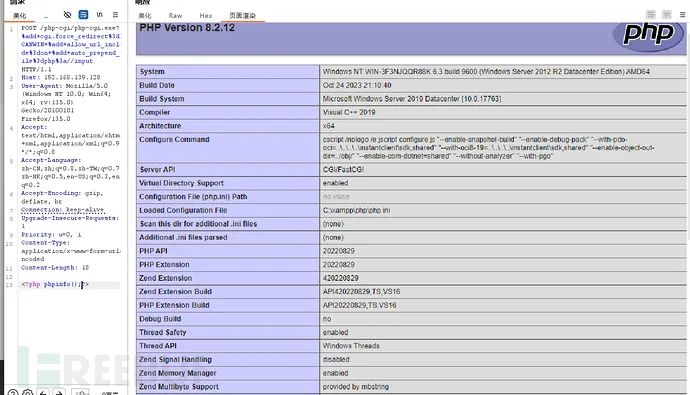This screenshot has height=395, width=690.
Task: Open settings with the gear icon at bottom
Action: [x=28, y=392]
